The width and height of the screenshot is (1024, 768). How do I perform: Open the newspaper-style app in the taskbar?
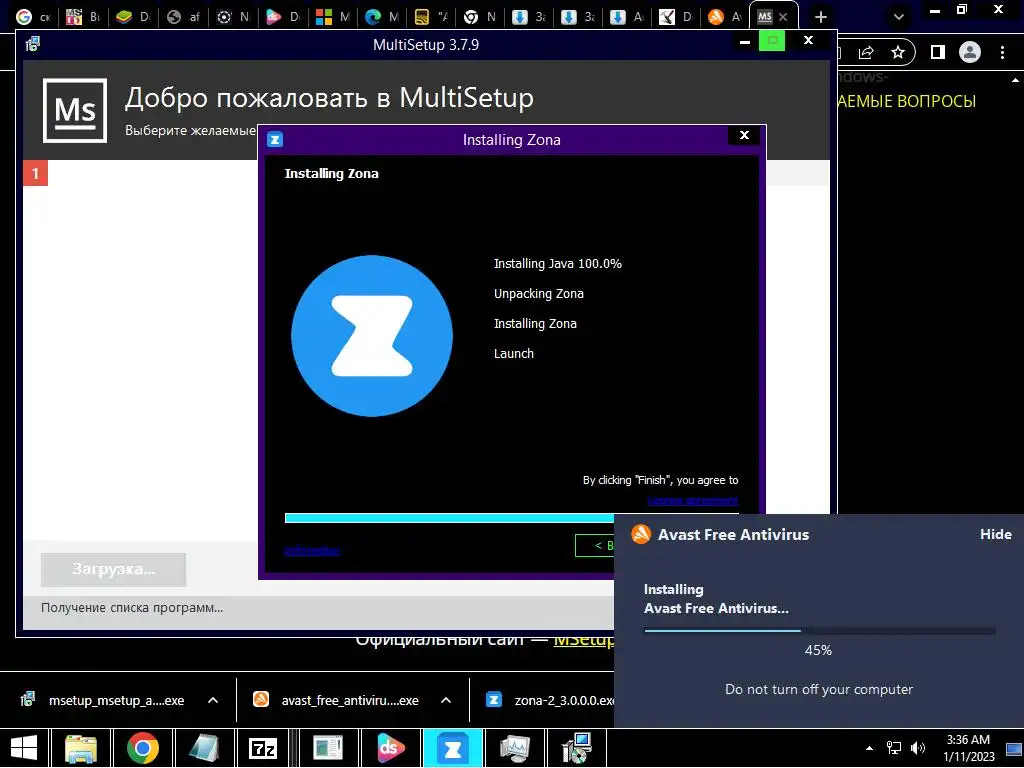327,748
